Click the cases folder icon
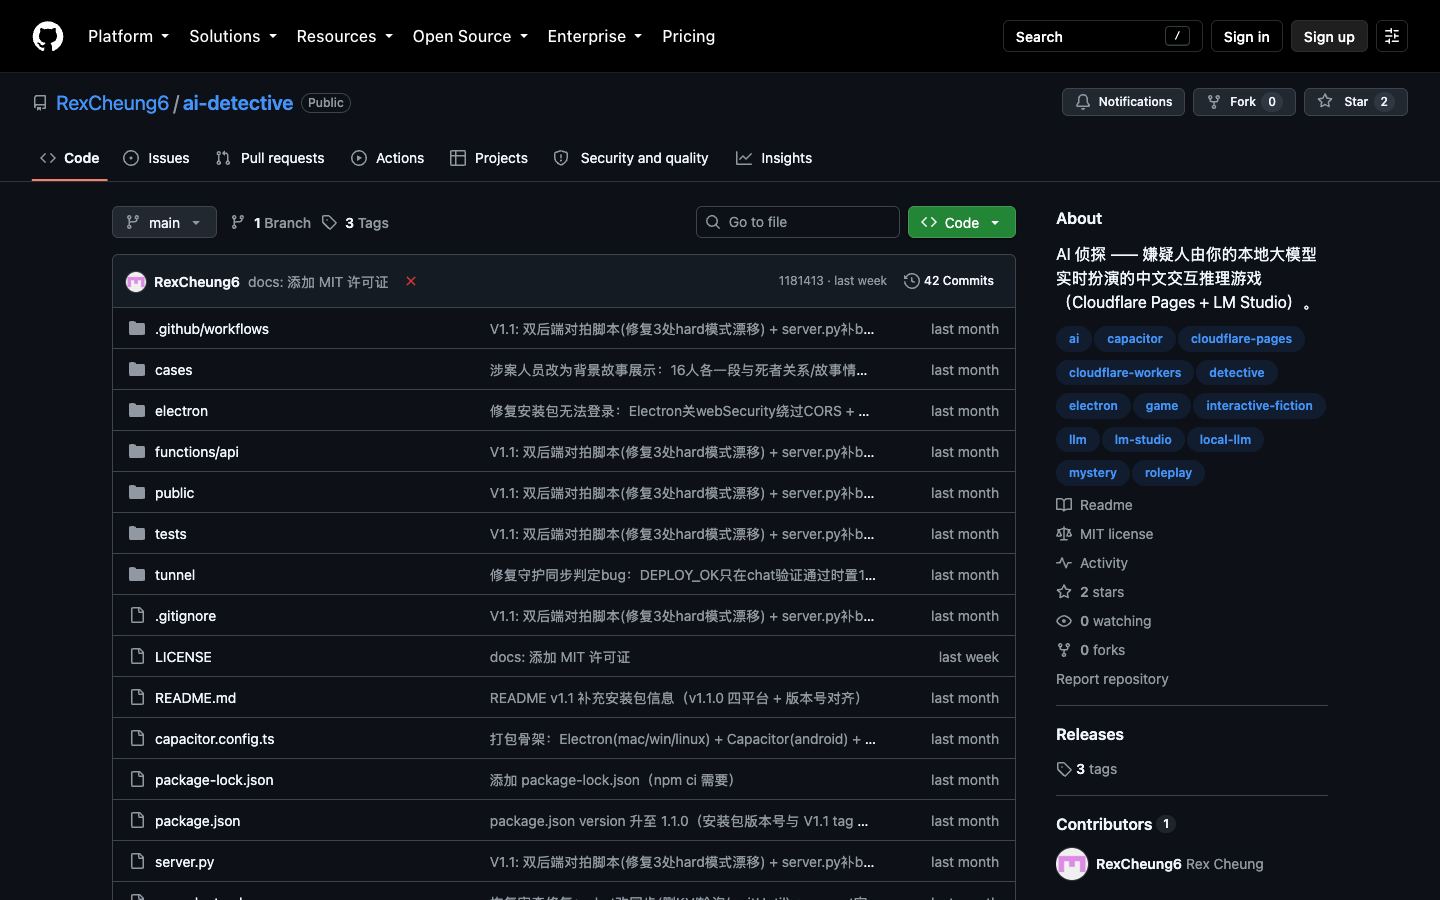 (137, 369)
